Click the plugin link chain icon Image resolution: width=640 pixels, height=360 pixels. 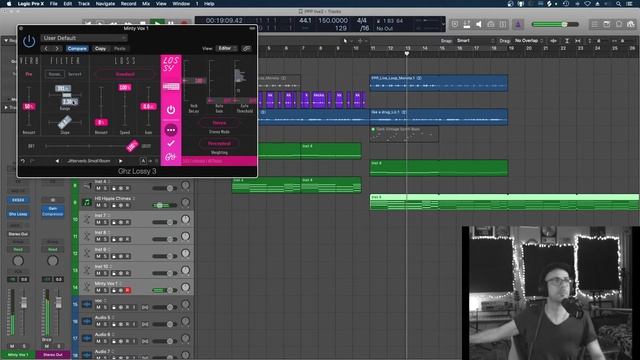(x=247, y=49)
